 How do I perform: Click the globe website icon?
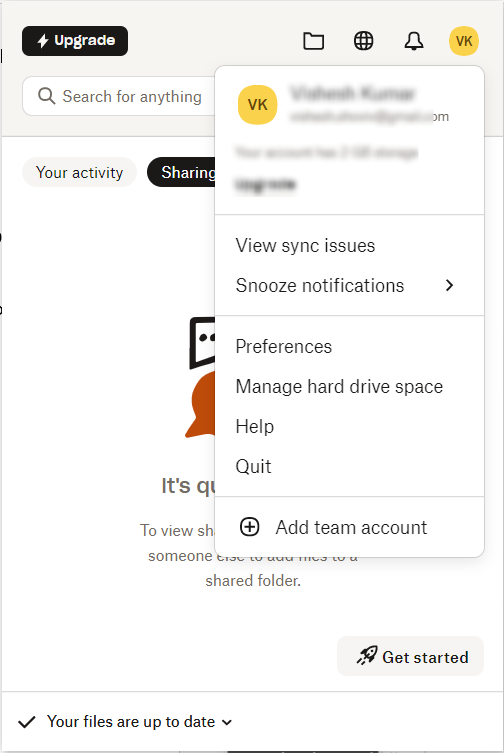pos(363,41)
